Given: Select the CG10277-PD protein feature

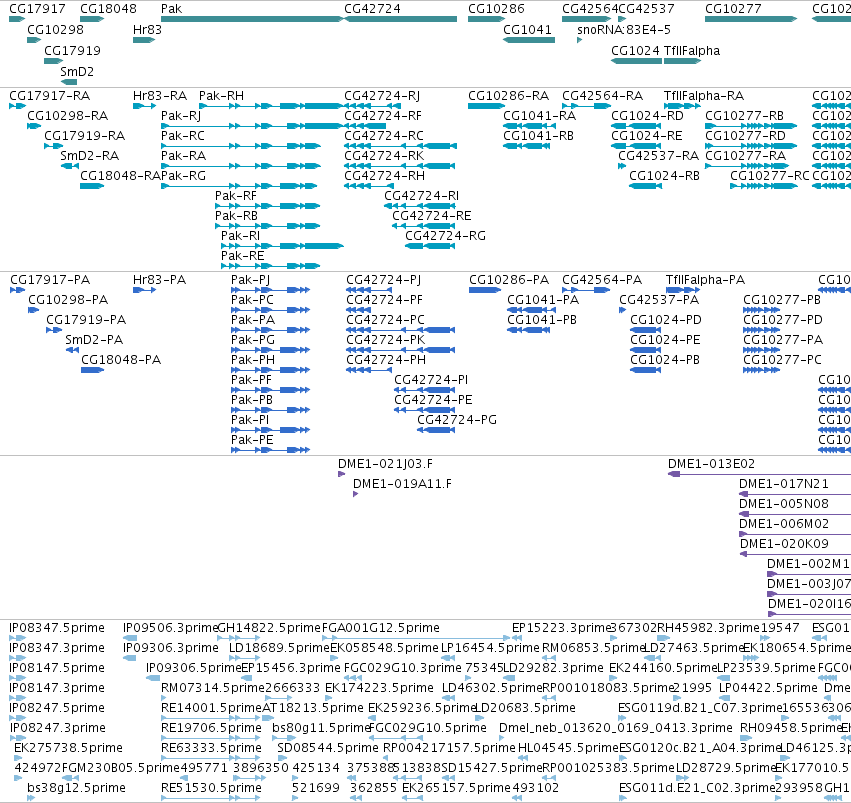Looking at the screenshot, I should tap(761, 330).
